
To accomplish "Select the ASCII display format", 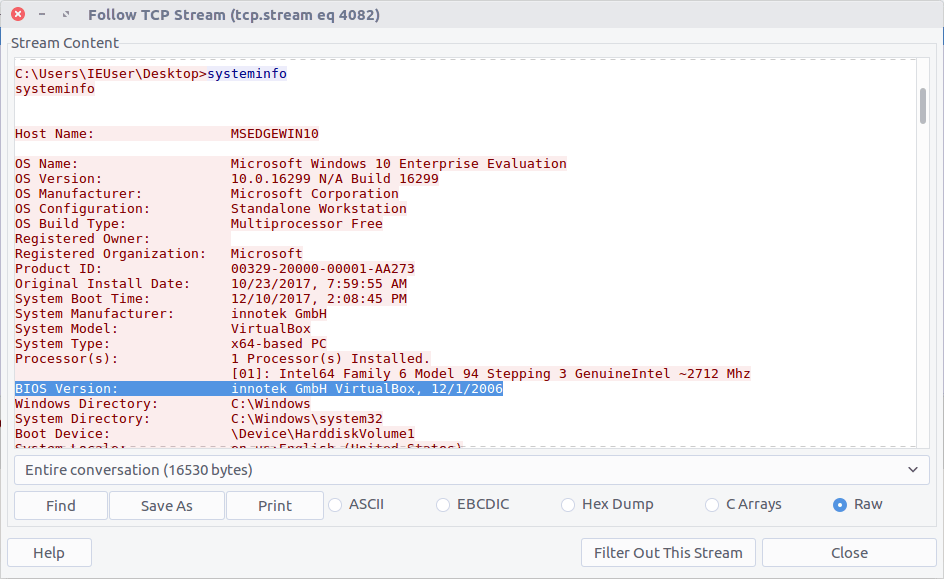I will coord(336,505).
